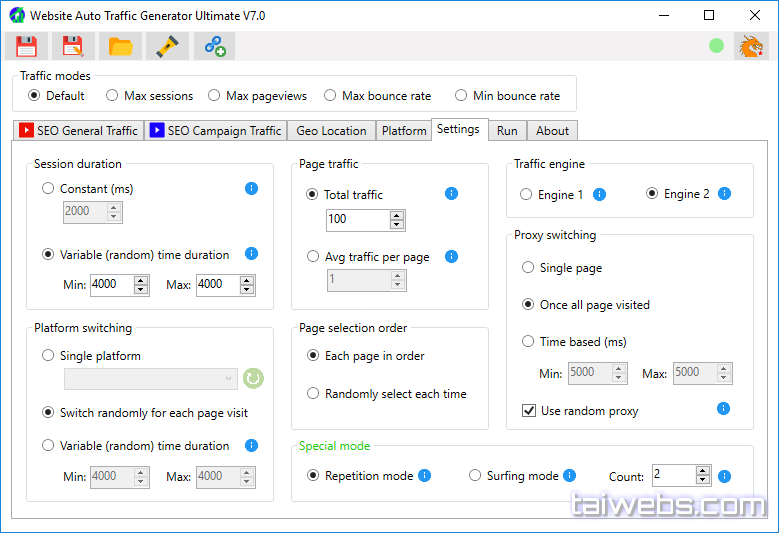
Task: Click the Save toolbar icon
Action: [26, 46]
